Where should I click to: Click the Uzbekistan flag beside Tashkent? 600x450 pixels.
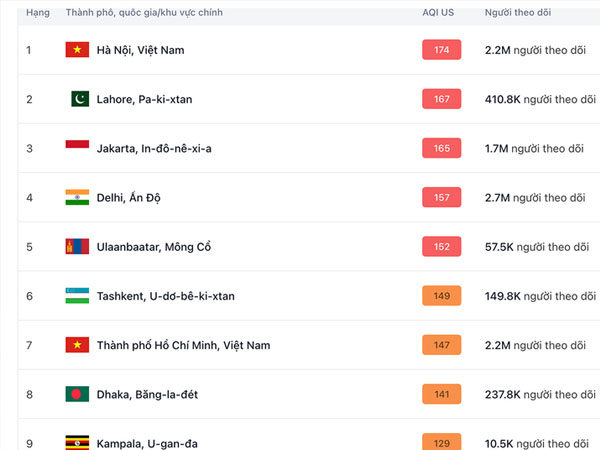point(77,296)
